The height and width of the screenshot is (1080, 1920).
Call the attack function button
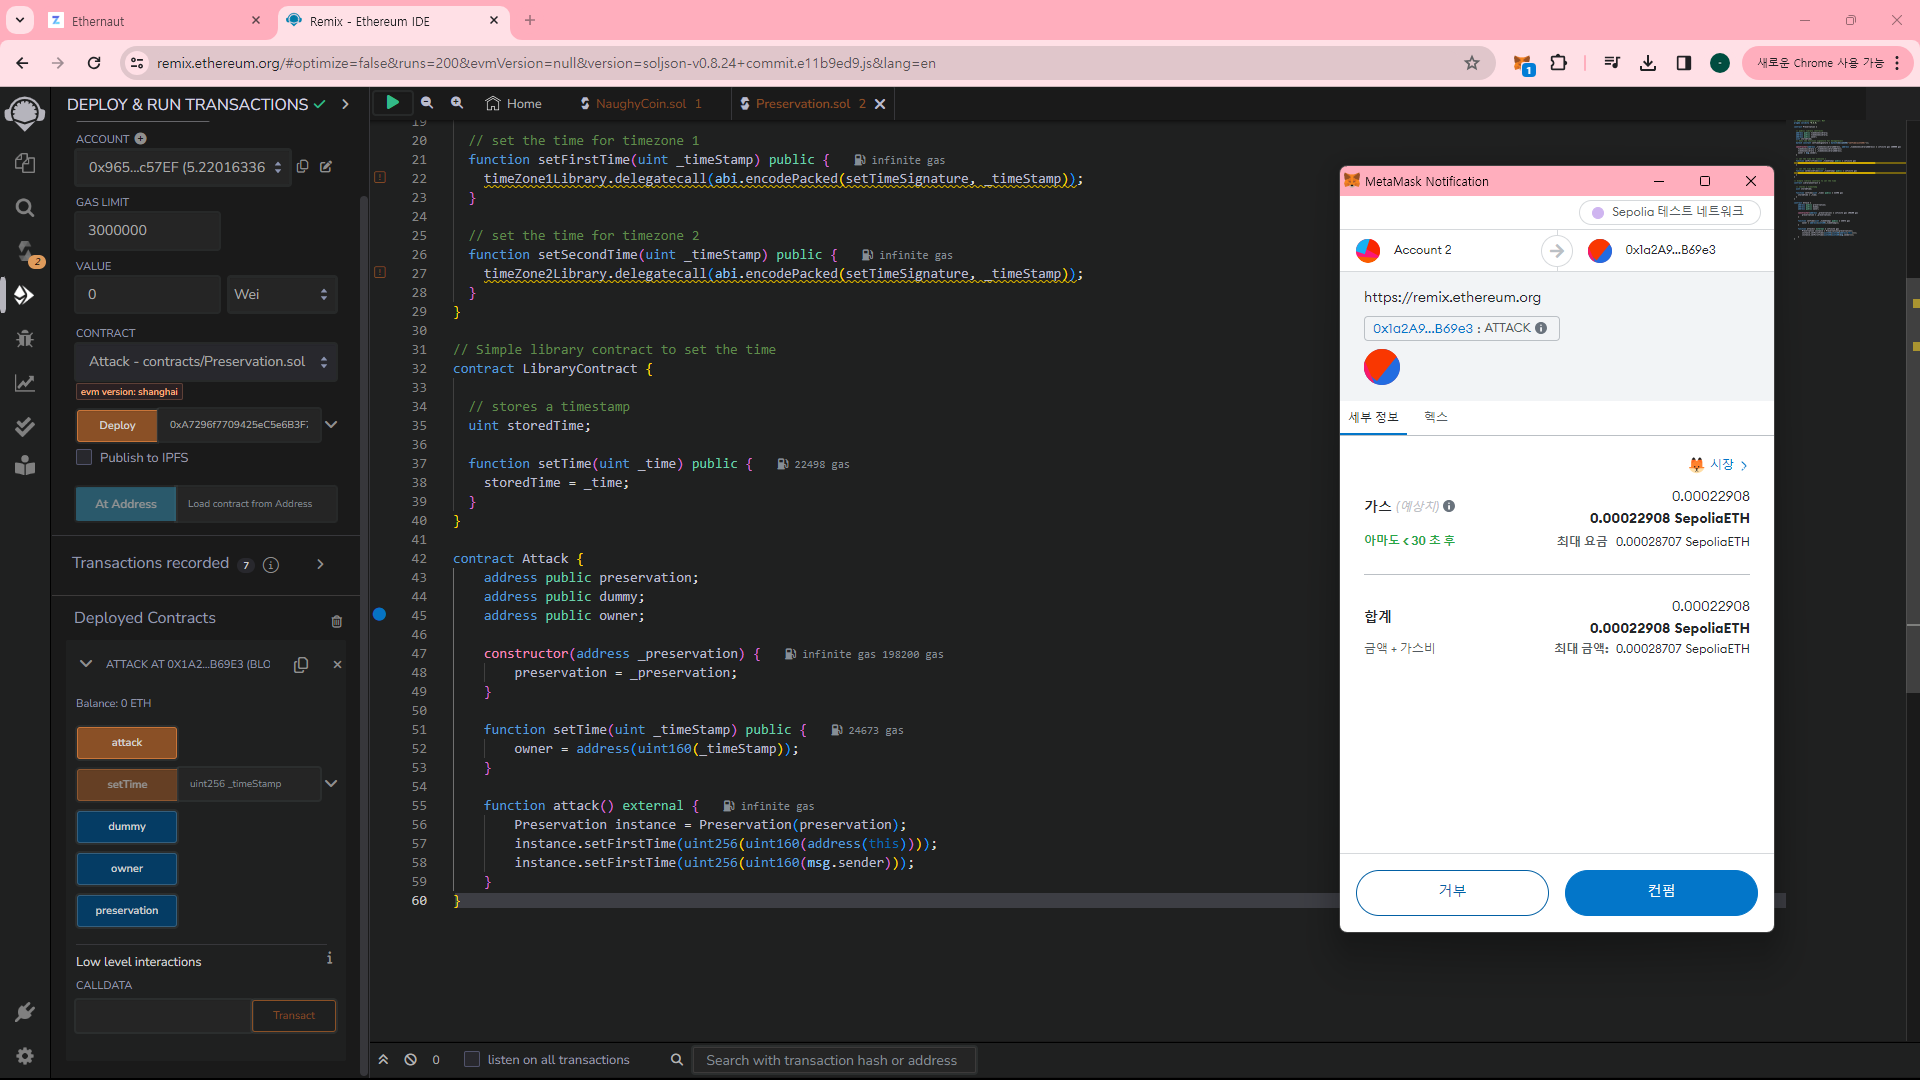coord(127,743)
